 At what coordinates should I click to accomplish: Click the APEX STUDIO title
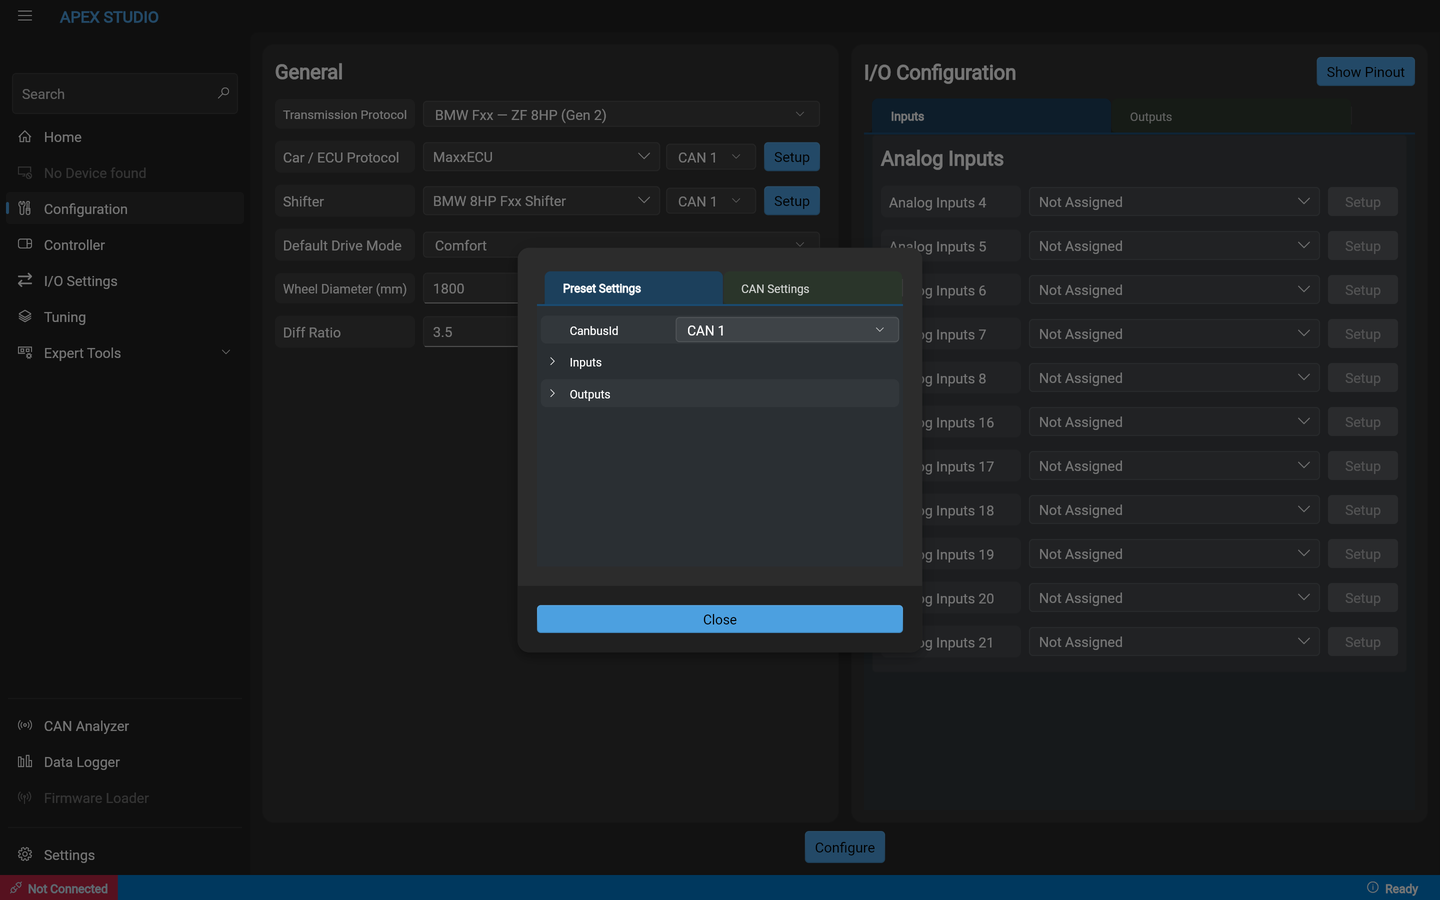click(109, 17)
